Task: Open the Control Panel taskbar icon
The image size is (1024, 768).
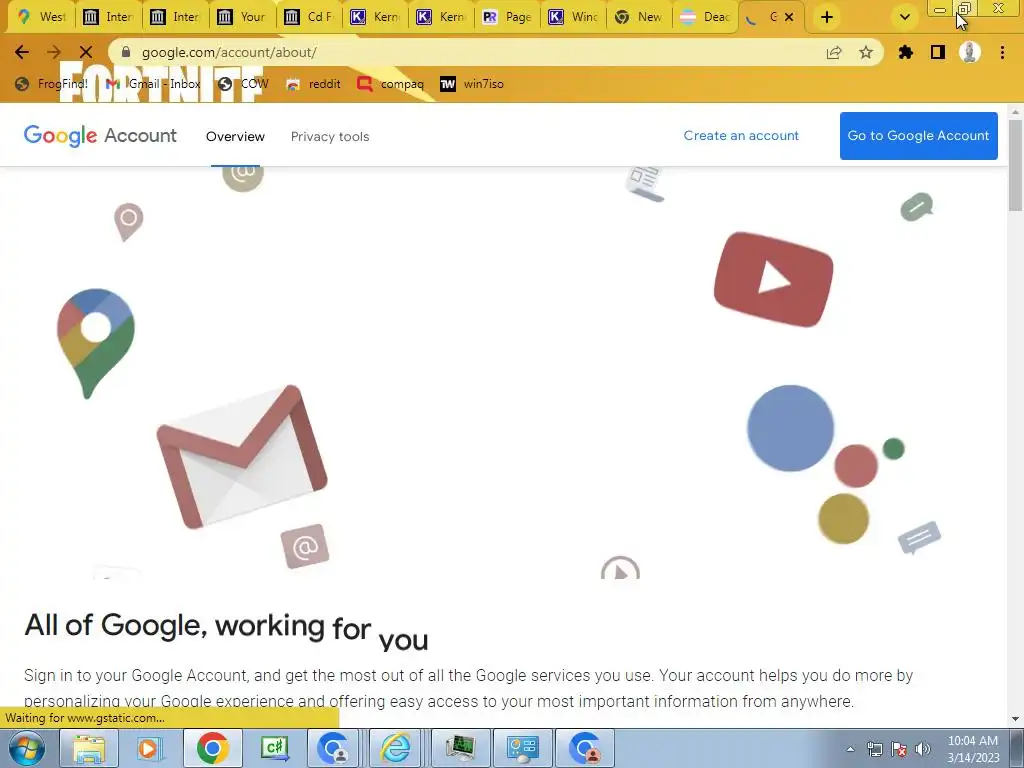Action: coord(522,748)
